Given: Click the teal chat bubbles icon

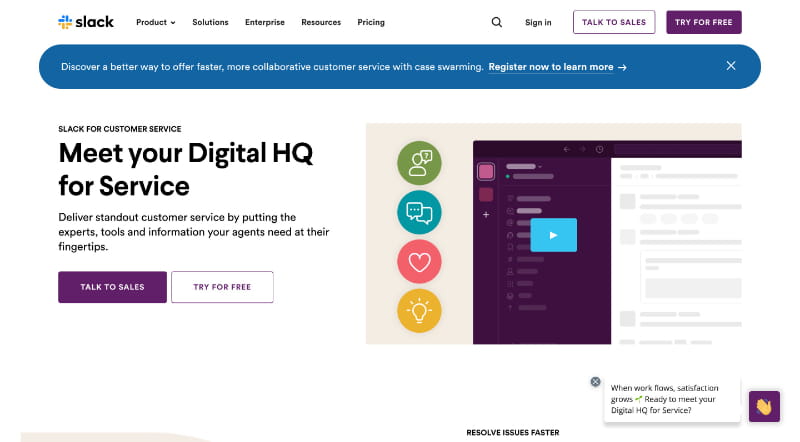Looking at the screenshot, I should (x=419, y=212).
